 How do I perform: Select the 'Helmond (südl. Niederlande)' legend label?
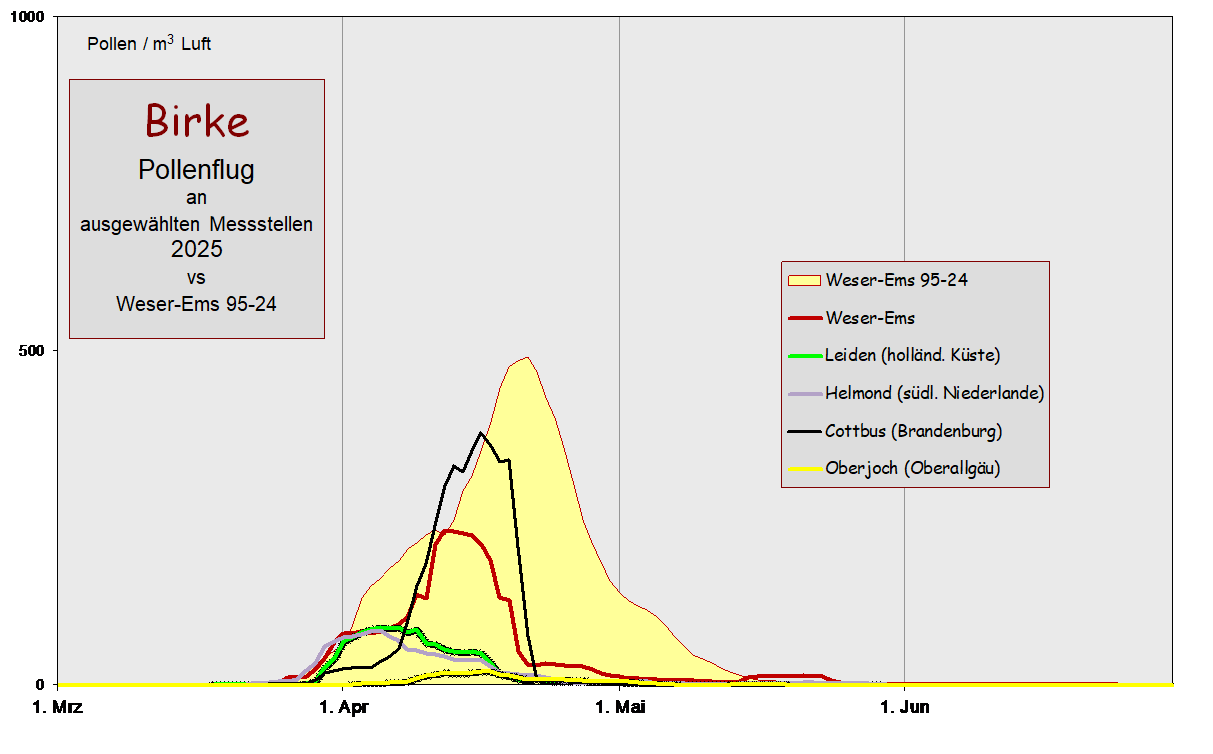[934, 393]
